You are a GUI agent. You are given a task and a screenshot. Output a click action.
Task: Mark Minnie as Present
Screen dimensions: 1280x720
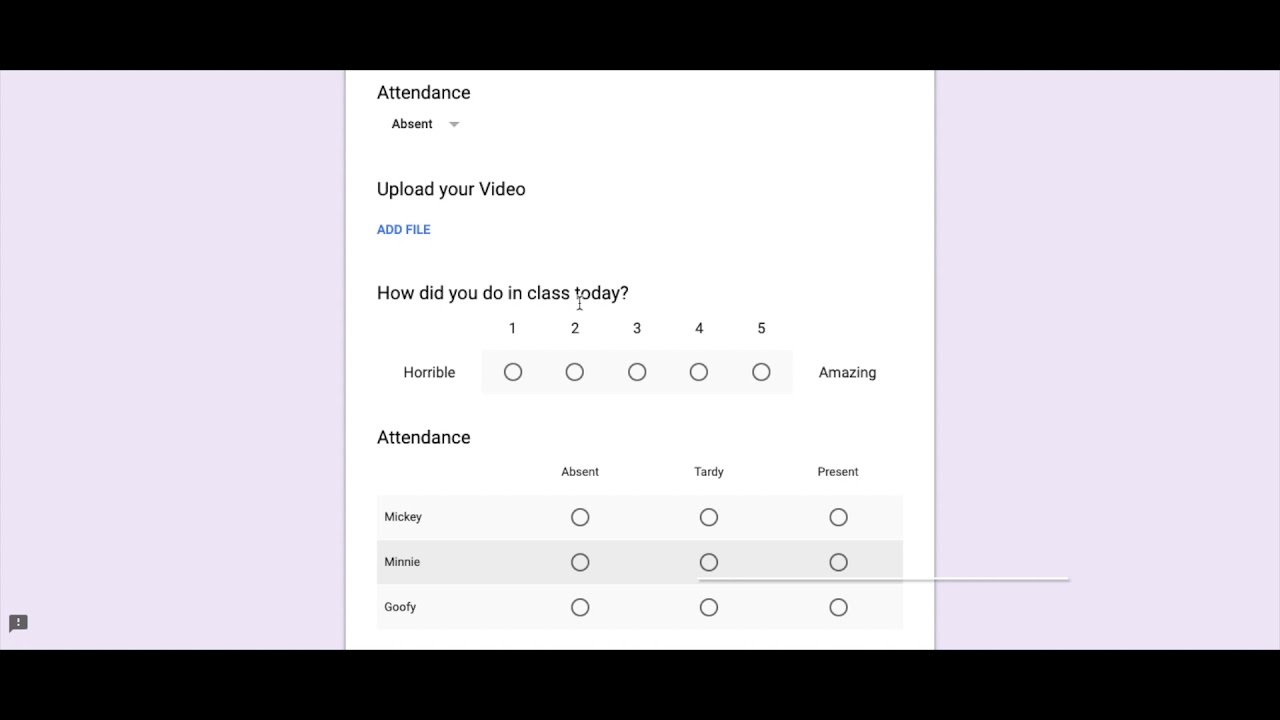pyautogui.click(x=838, y=562)
